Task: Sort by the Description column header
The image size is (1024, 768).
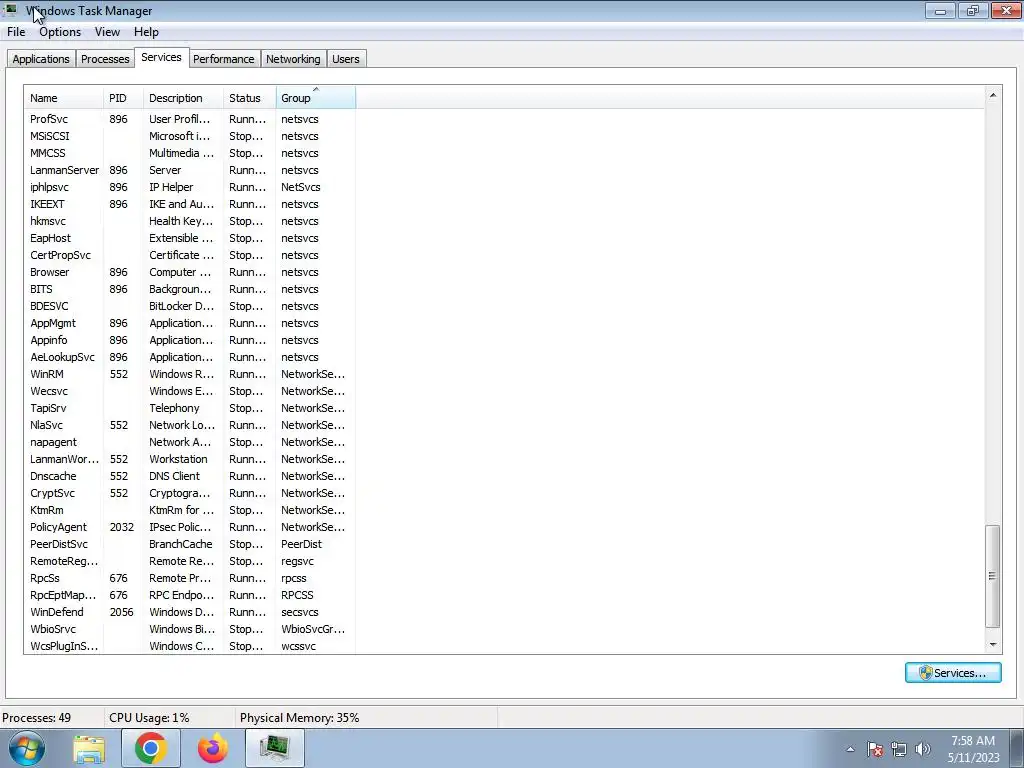Action: [183, 98]
